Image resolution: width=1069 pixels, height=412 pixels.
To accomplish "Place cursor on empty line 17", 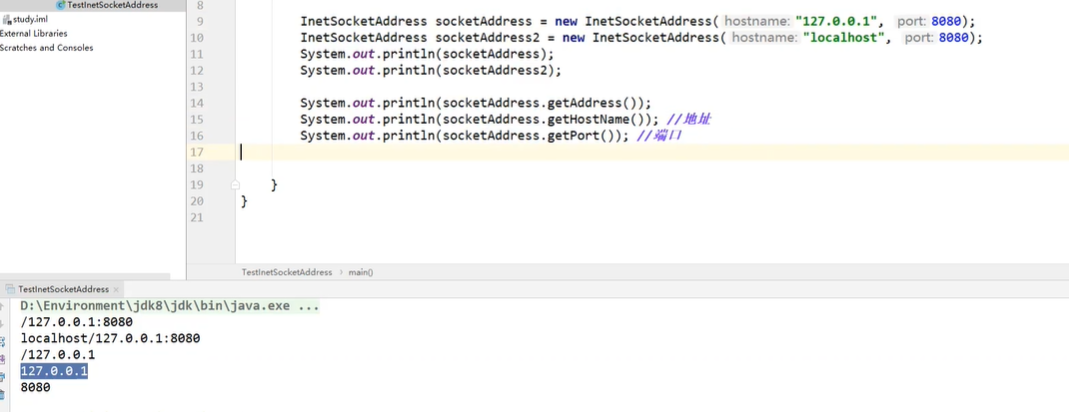I will point(652,152).
